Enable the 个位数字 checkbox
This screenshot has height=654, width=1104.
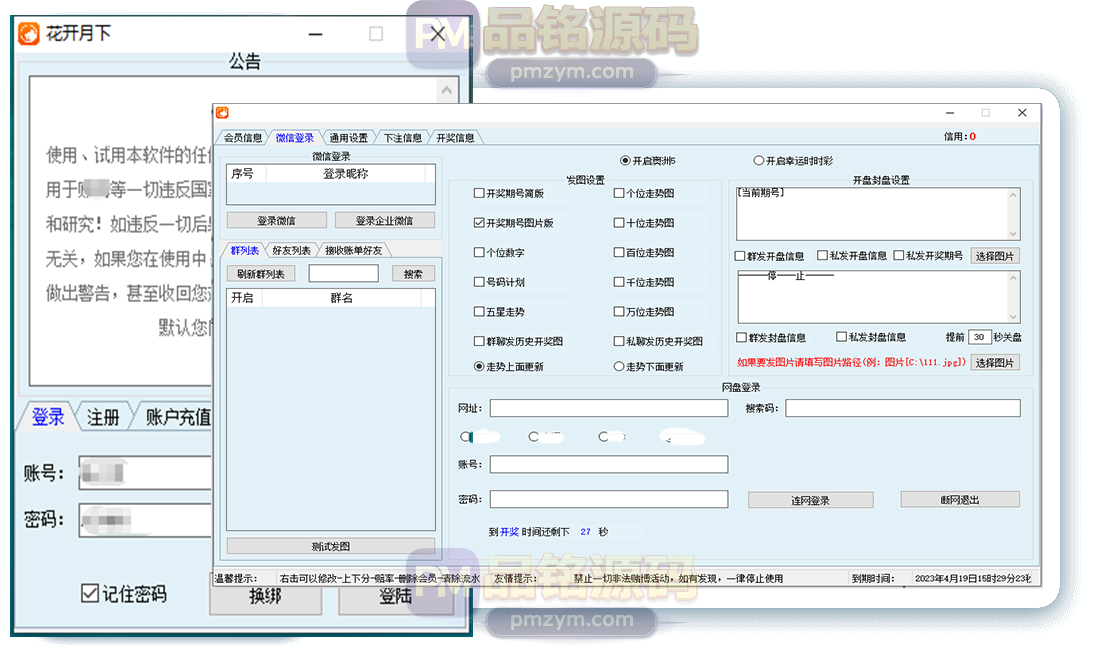[x=479, y=252]
